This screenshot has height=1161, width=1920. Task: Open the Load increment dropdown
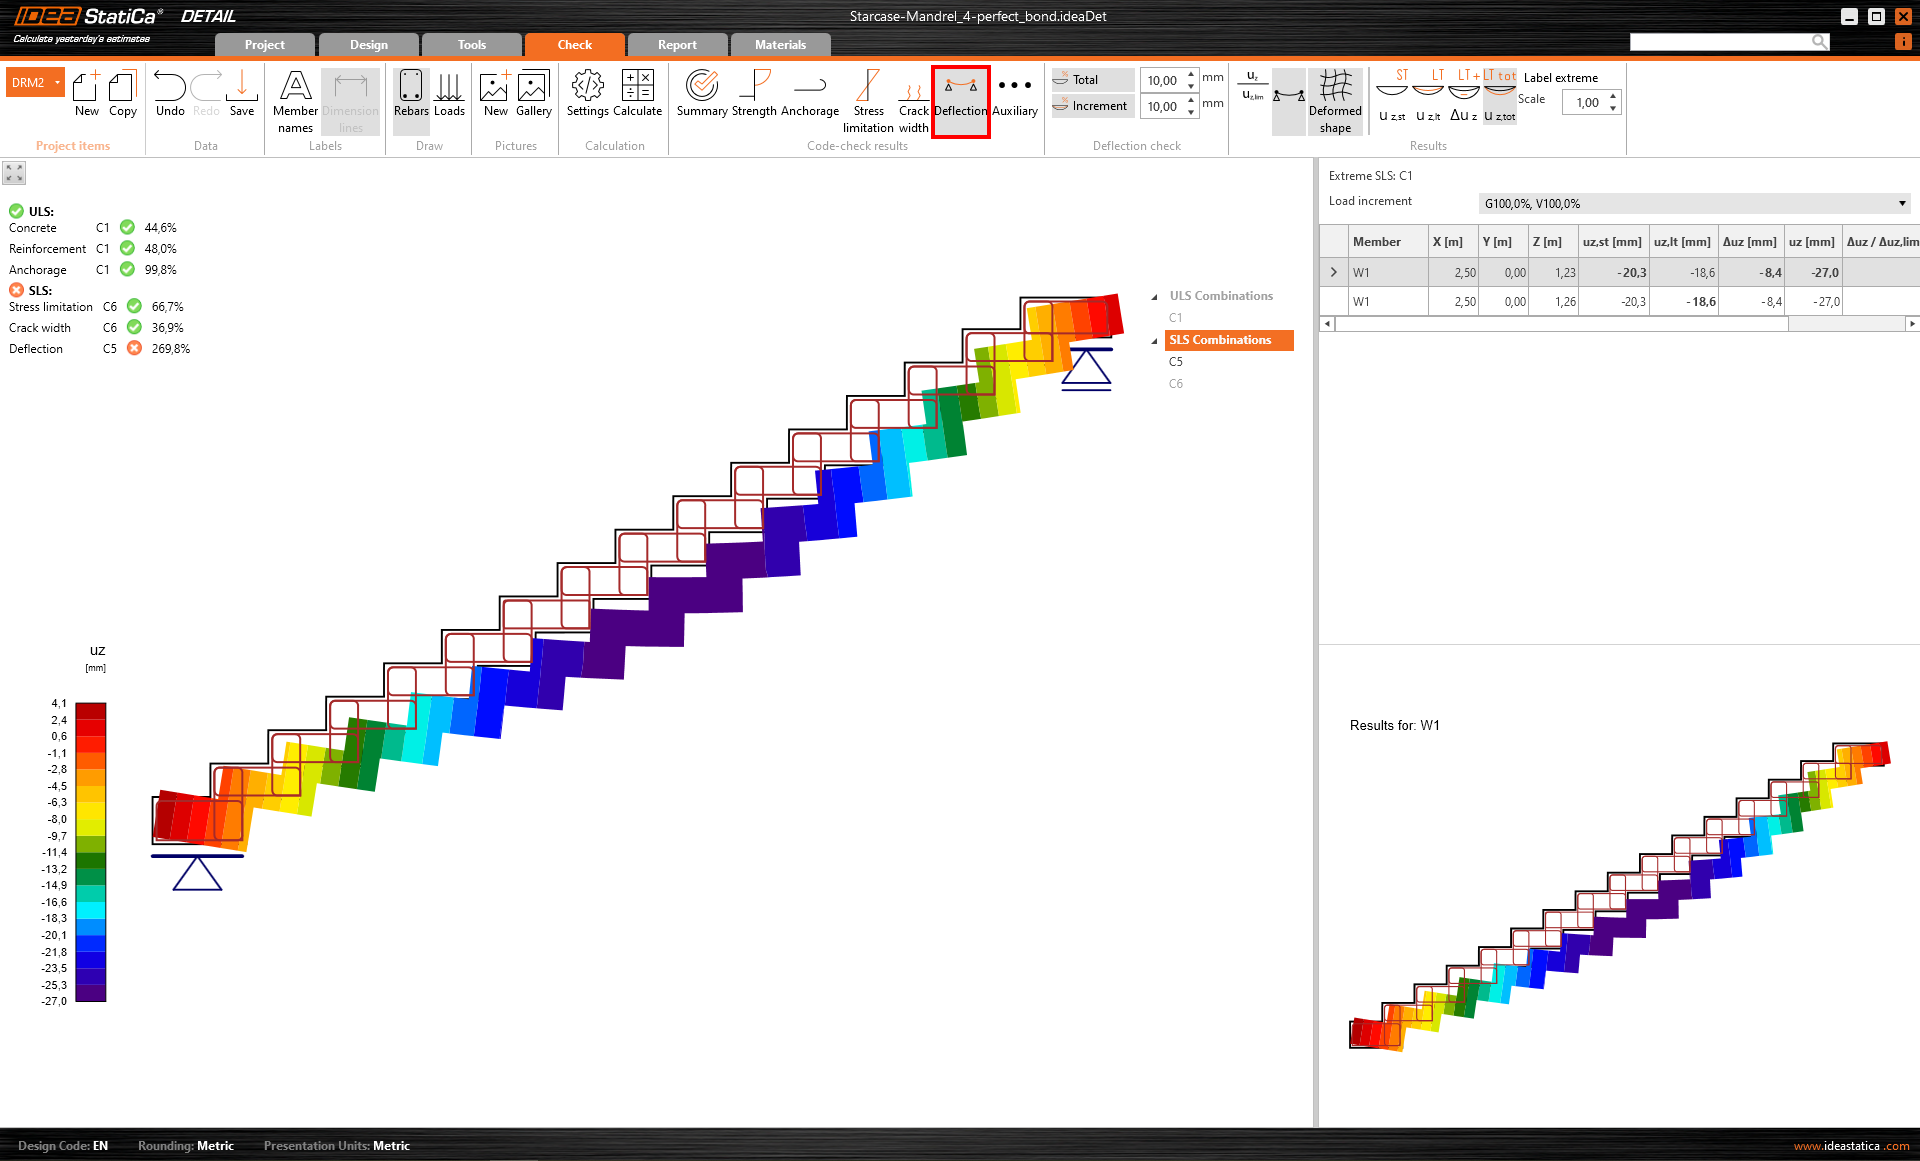coord(1901,203)
